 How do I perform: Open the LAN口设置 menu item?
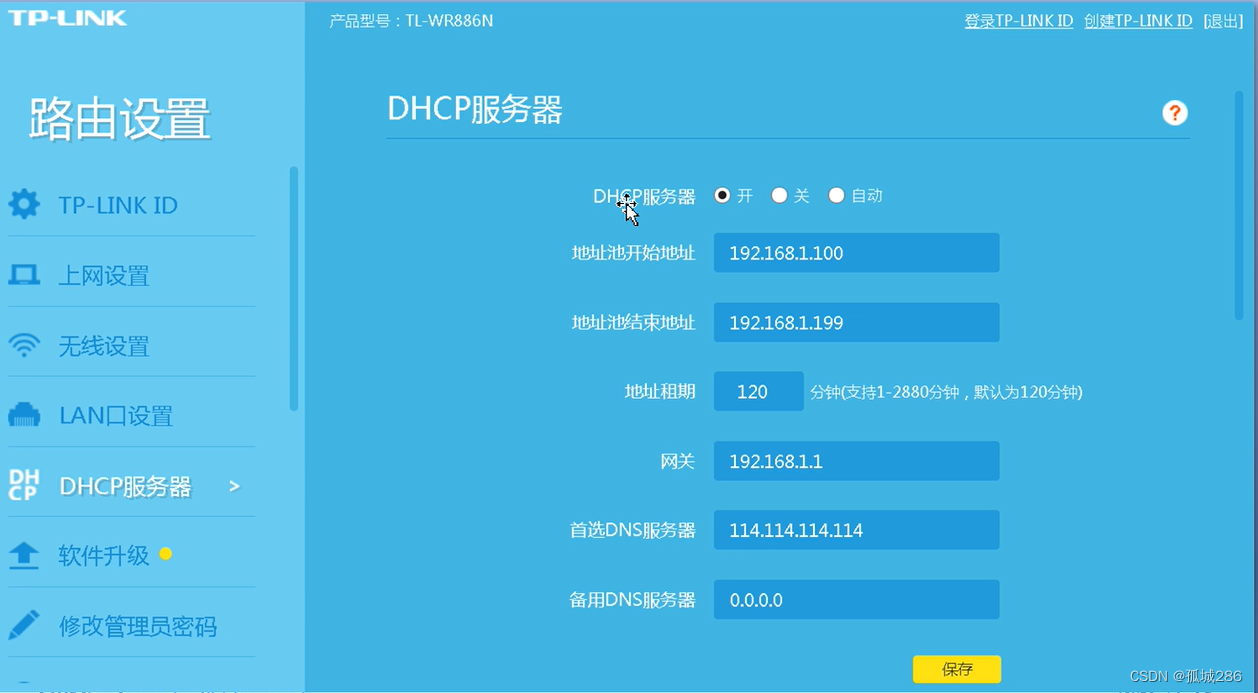tap(116, 416)
